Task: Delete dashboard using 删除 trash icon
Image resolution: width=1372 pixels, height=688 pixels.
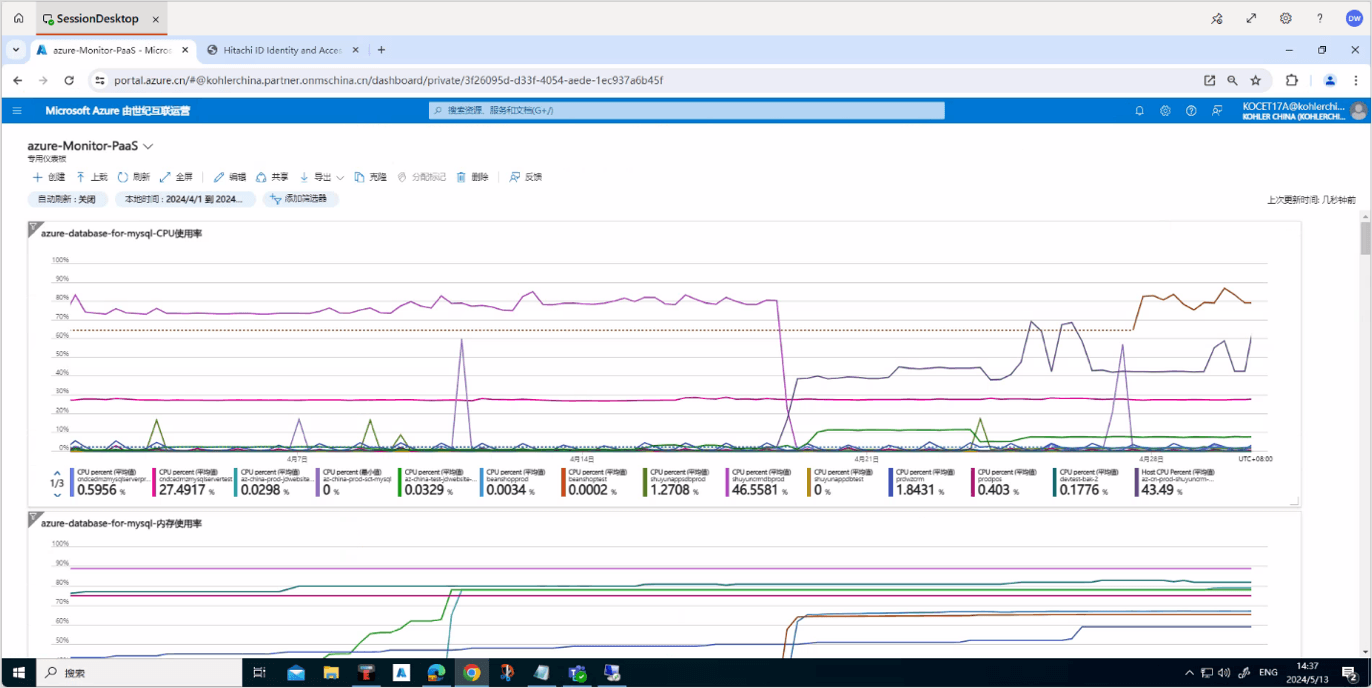Action: (472, 177)
